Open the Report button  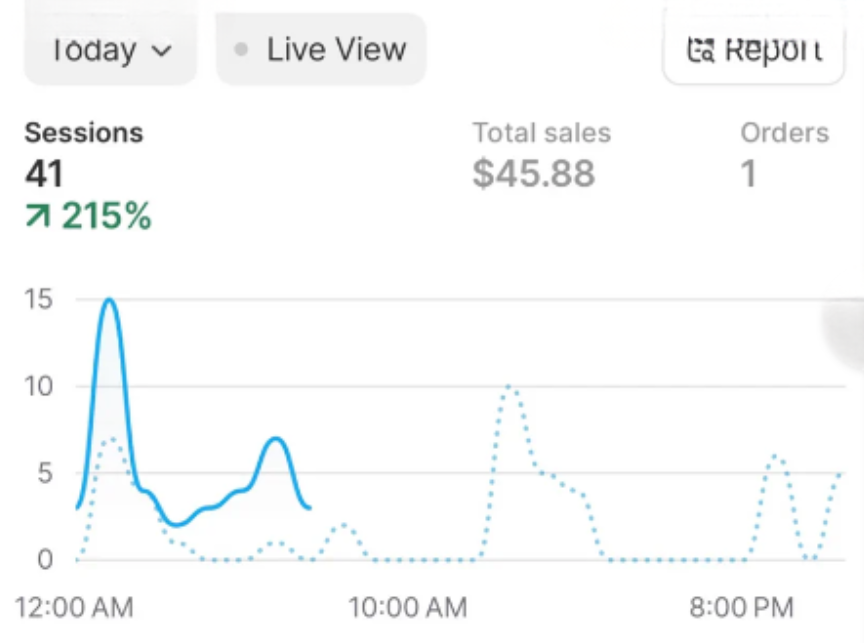click(x=753, y=49)
